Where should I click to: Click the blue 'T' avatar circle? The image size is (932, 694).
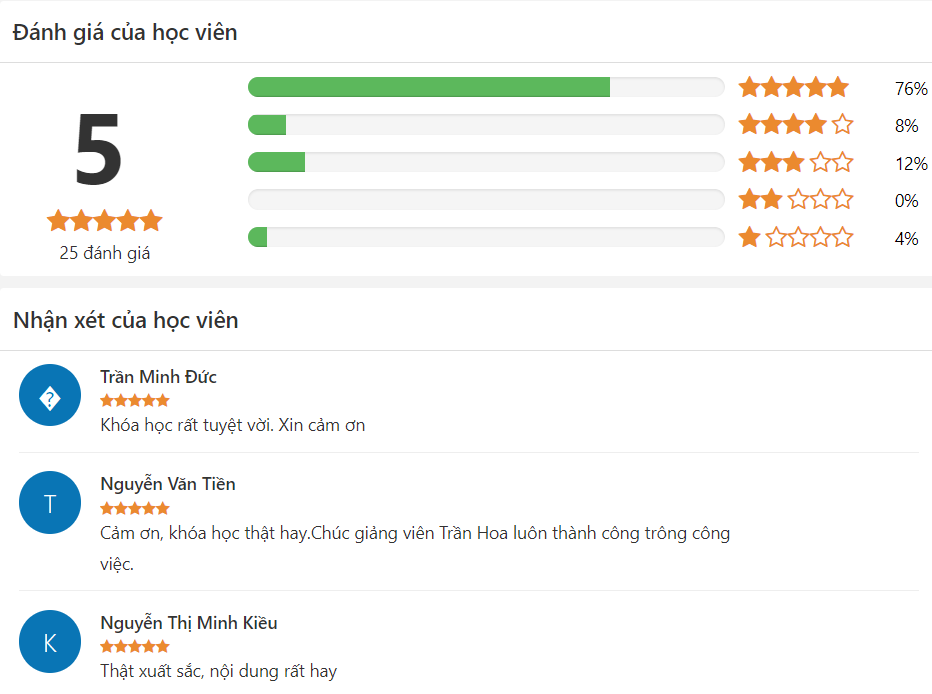tap(50, 502)
